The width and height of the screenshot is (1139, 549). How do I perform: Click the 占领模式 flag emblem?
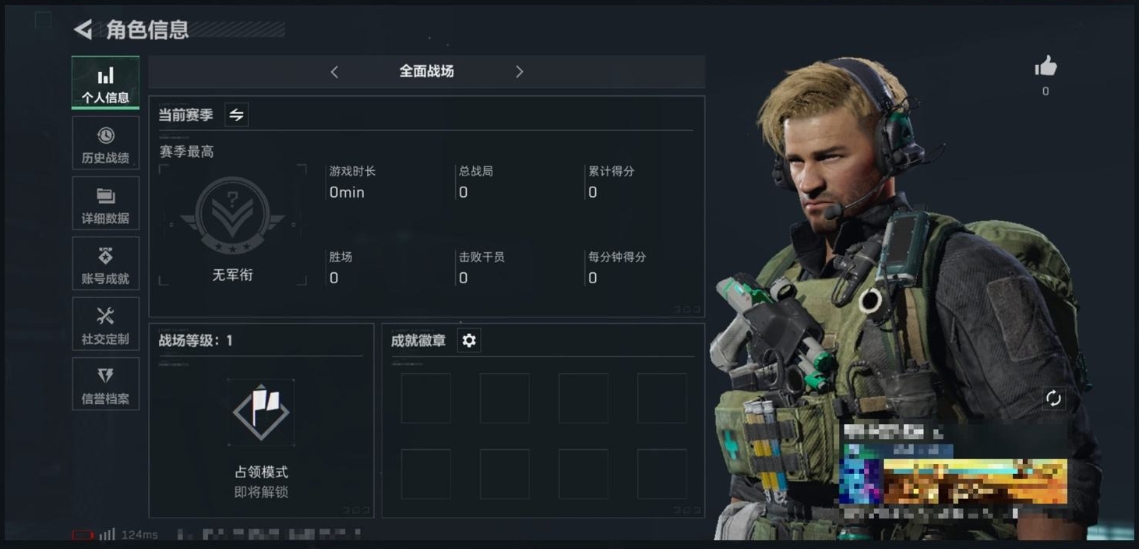point(261,412)
